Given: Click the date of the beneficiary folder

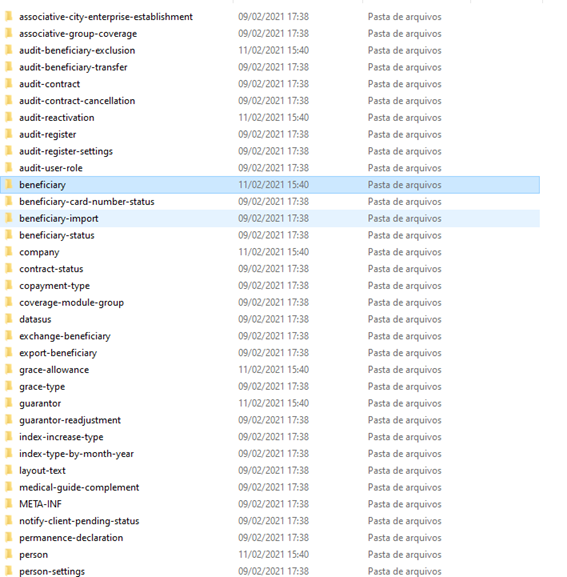Looking at the screenshot, I should pyautogui.click(x=273, y=185).
